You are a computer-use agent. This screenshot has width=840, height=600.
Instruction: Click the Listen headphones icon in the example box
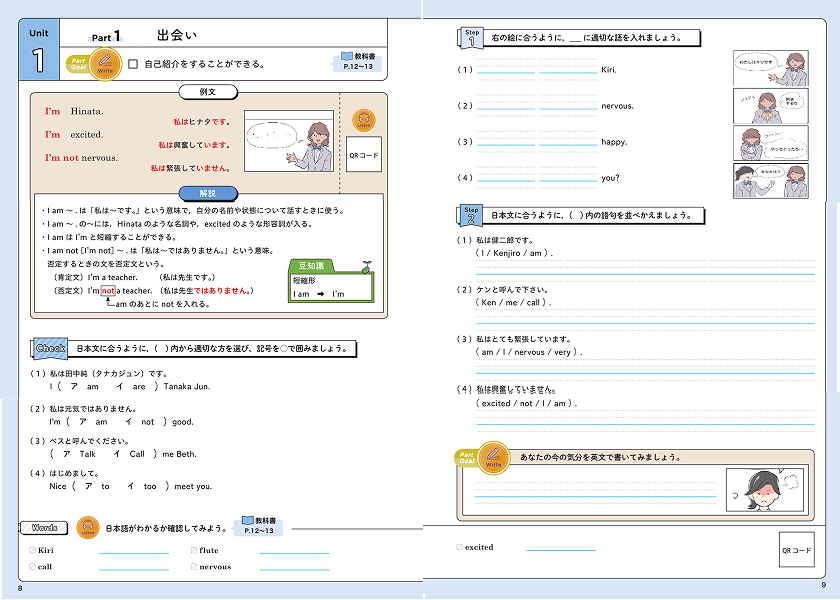364,121
